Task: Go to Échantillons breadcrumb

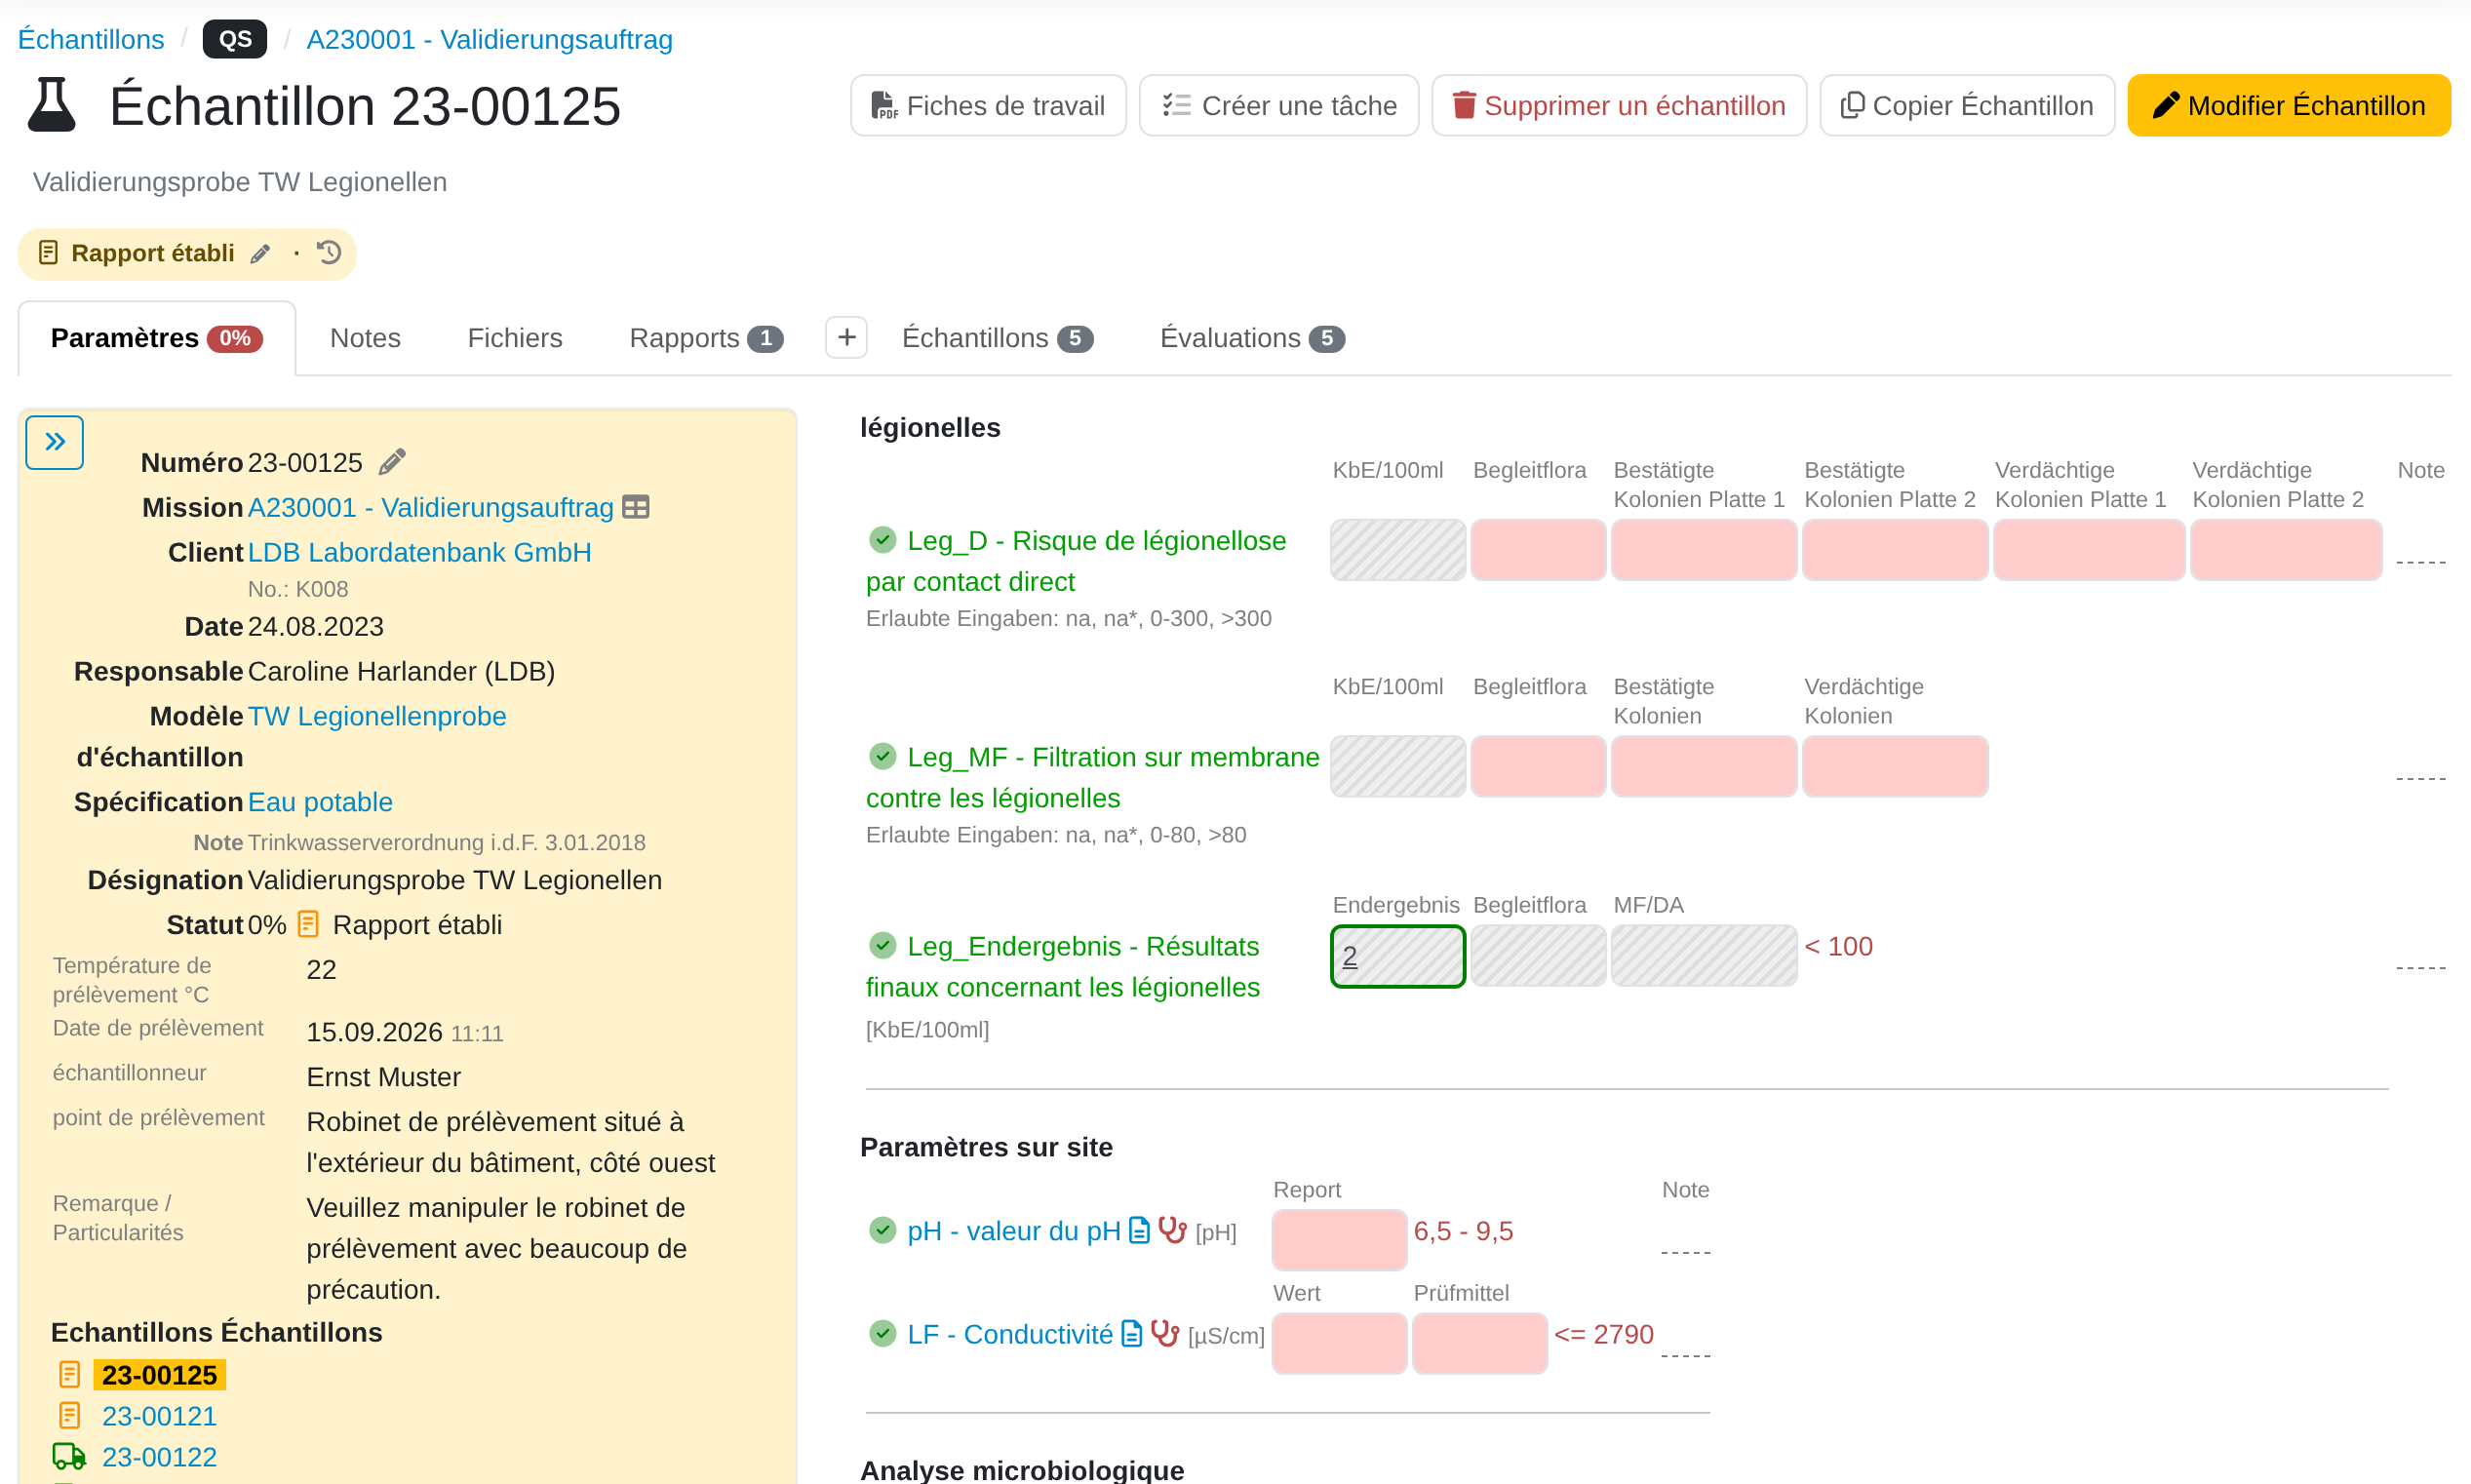Action: point(91,40)
